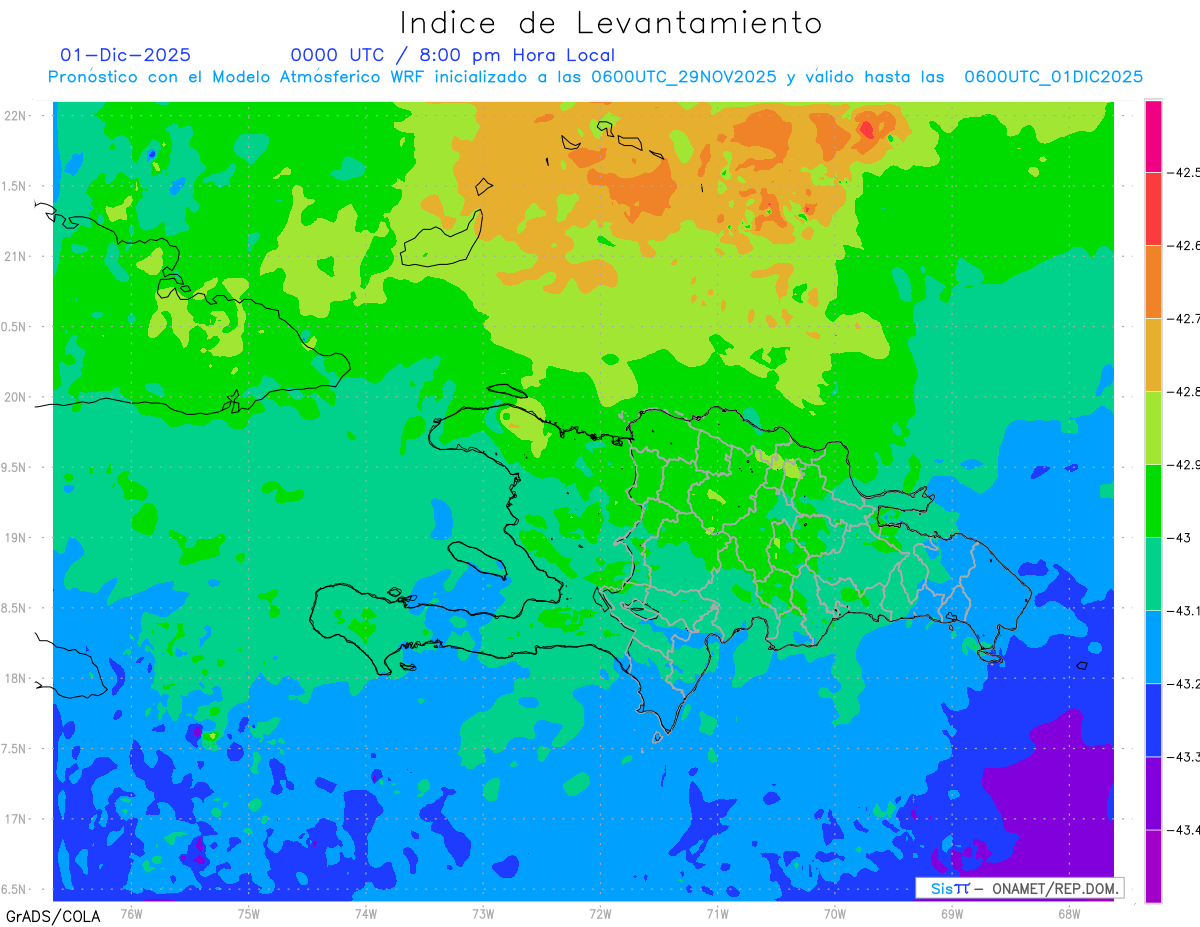Click the '22N' latitude axis label
The image size is (1200, 927).
click(x=17, y=116)
